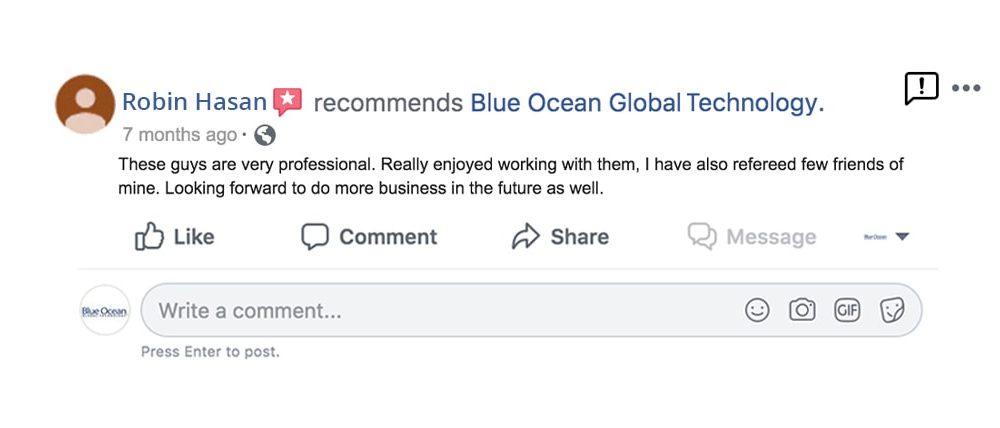
Task: Expand the comment-as identity dropdown arrow
Action: click(x=902, y=237)
